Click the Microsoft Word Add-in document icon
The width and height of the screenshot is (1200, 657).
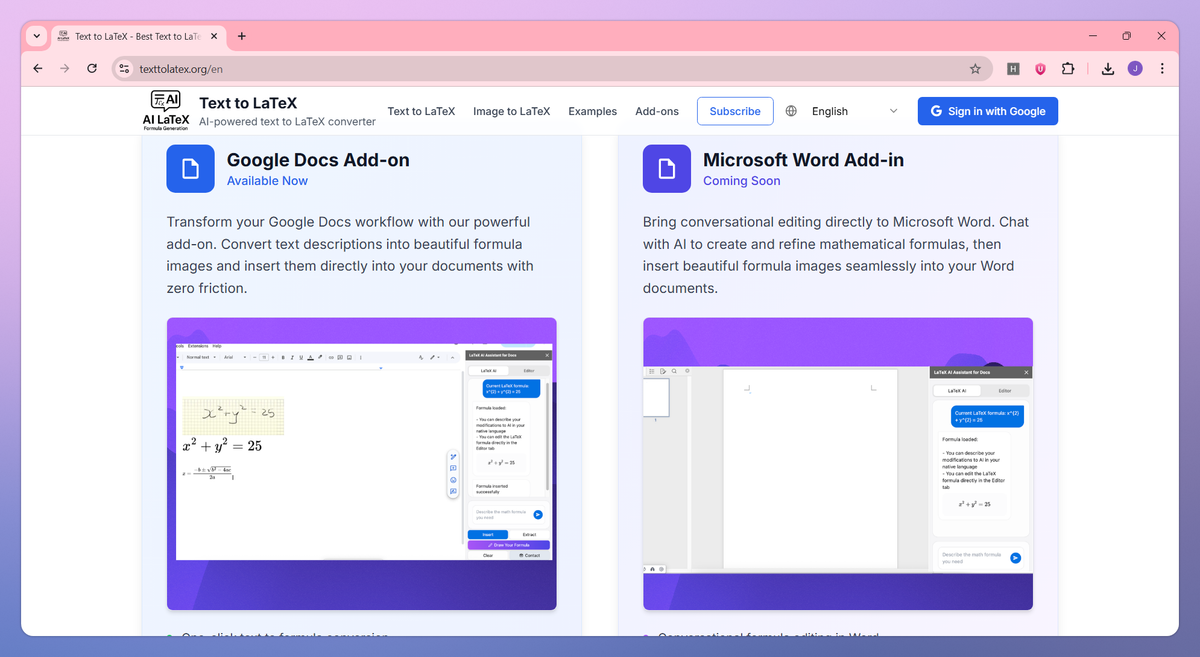667,169
